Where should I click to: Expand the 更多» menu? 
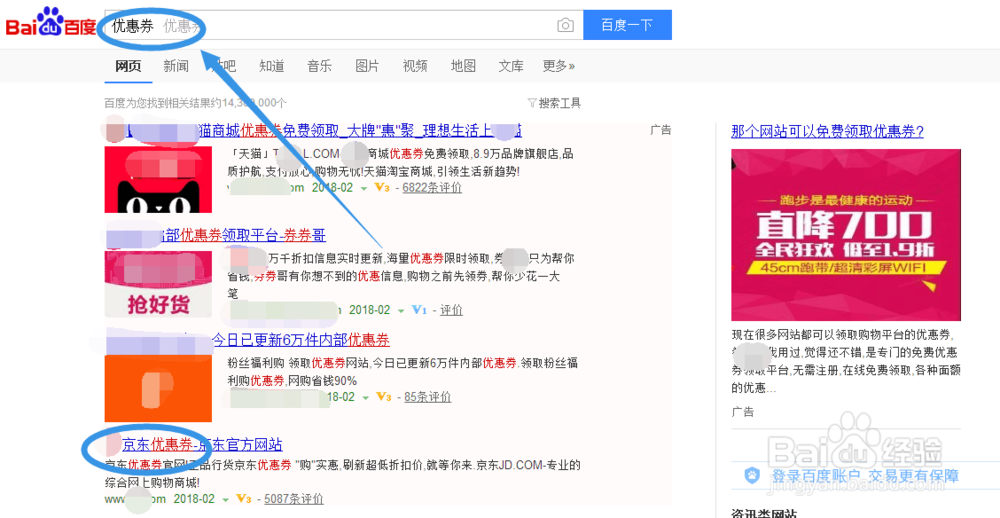559,66
